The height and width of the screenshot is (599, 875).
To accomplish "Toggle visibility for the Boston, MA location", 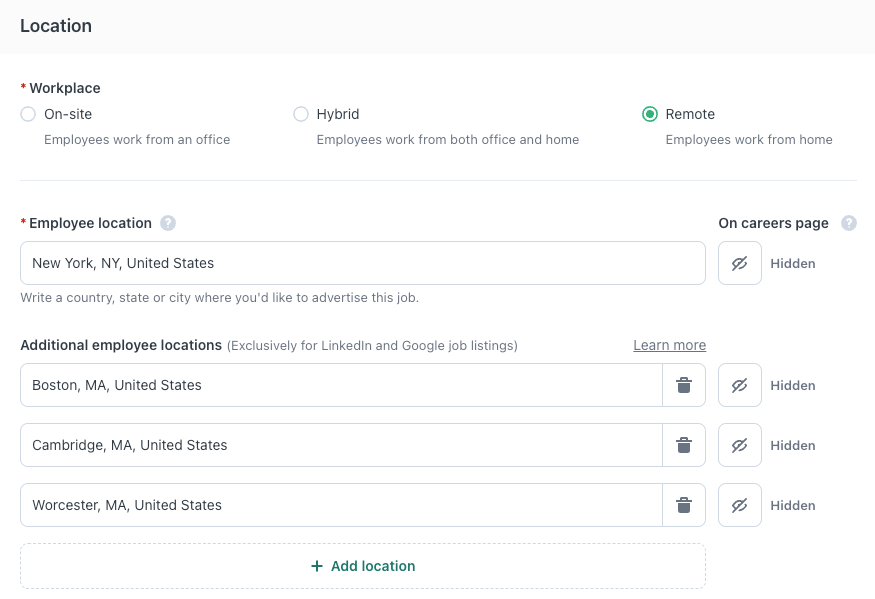I will click(x=740, y=385).
